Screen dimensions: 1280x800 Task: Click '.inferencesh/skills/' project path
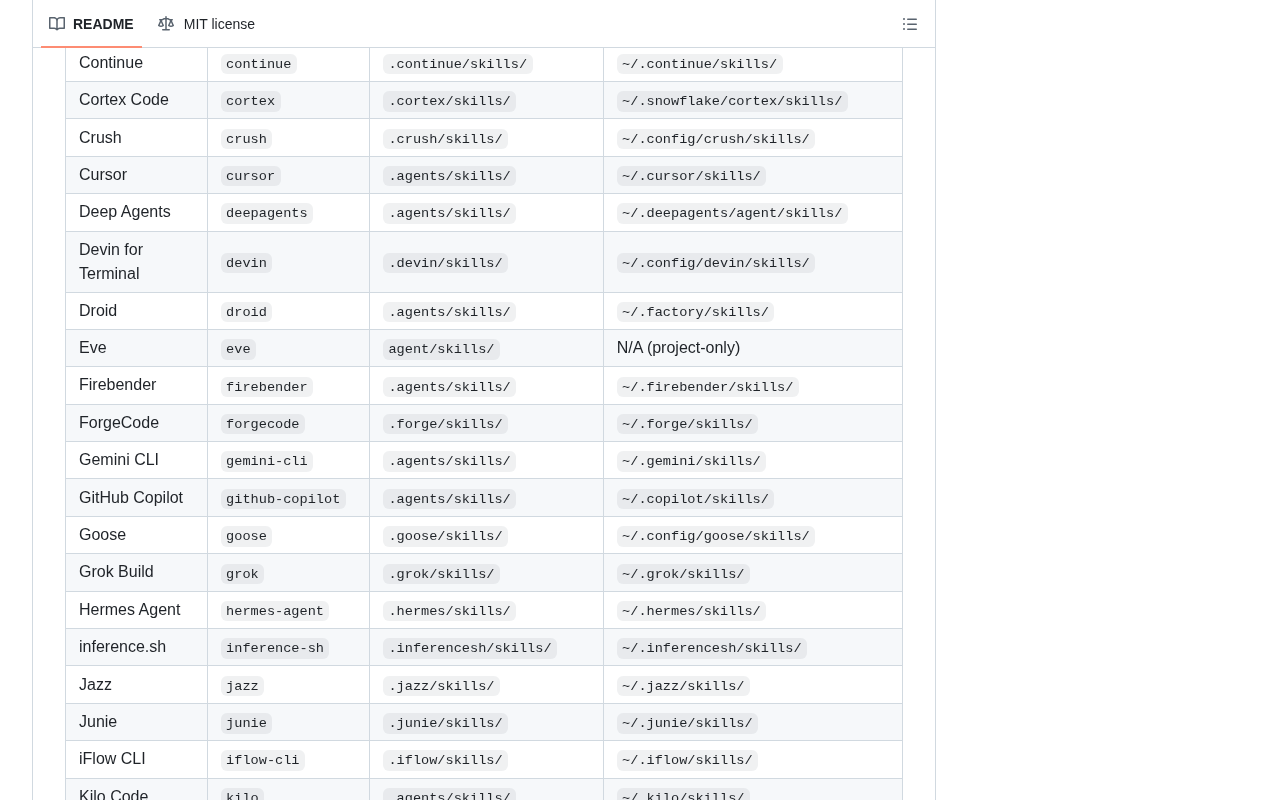coord(470,648)
